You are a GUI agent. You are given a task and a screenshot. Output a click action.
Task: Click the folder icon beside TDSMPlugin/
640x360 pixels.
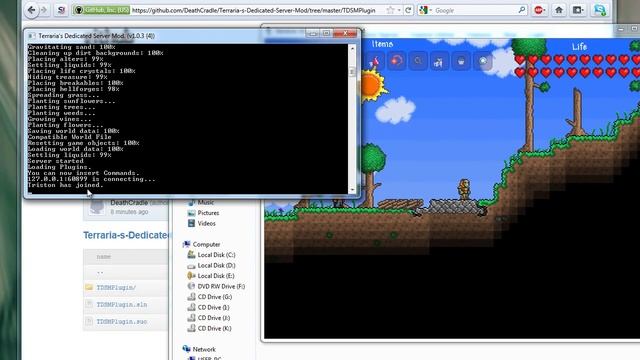(x=89, y=287)
